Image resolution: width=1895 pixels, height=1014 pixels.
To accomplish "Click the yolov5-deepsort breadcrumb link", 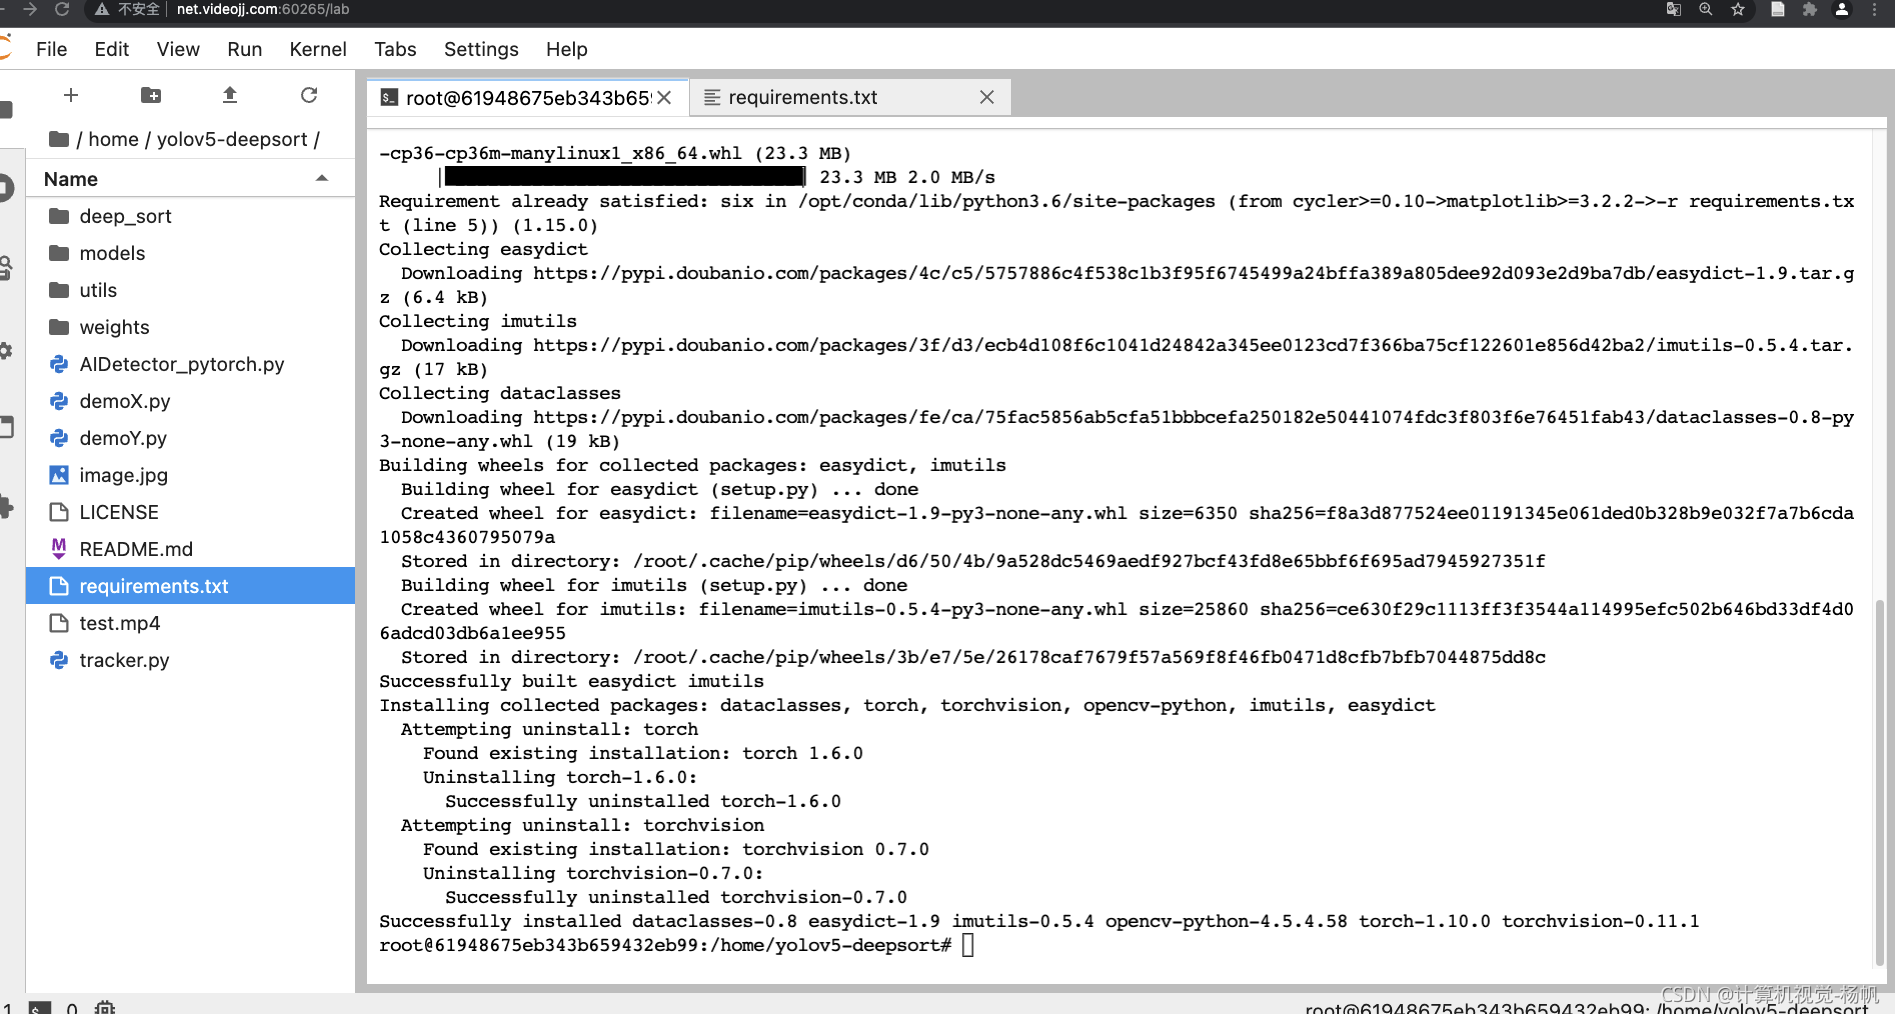I will click(x=232, y=139).
